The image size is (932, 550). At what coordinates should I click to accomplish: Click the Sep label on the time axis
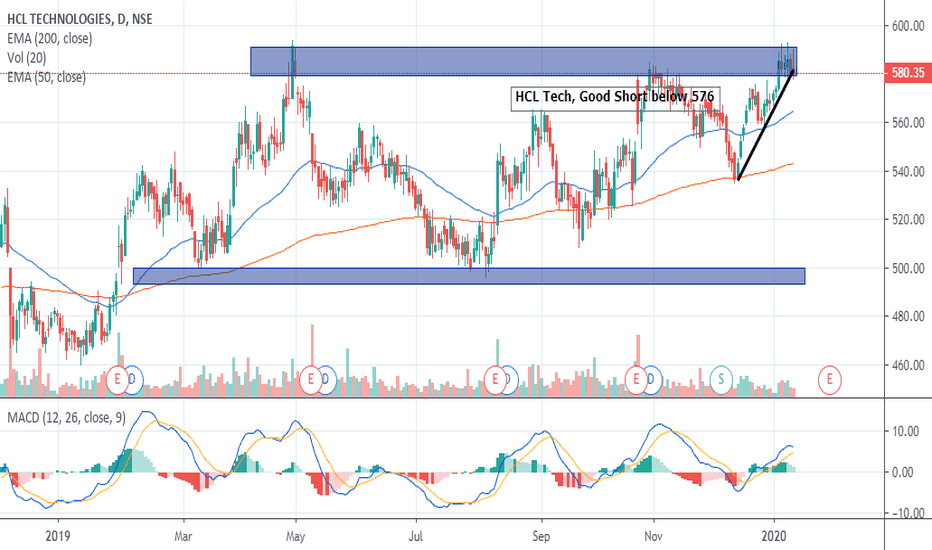point(541,536)
